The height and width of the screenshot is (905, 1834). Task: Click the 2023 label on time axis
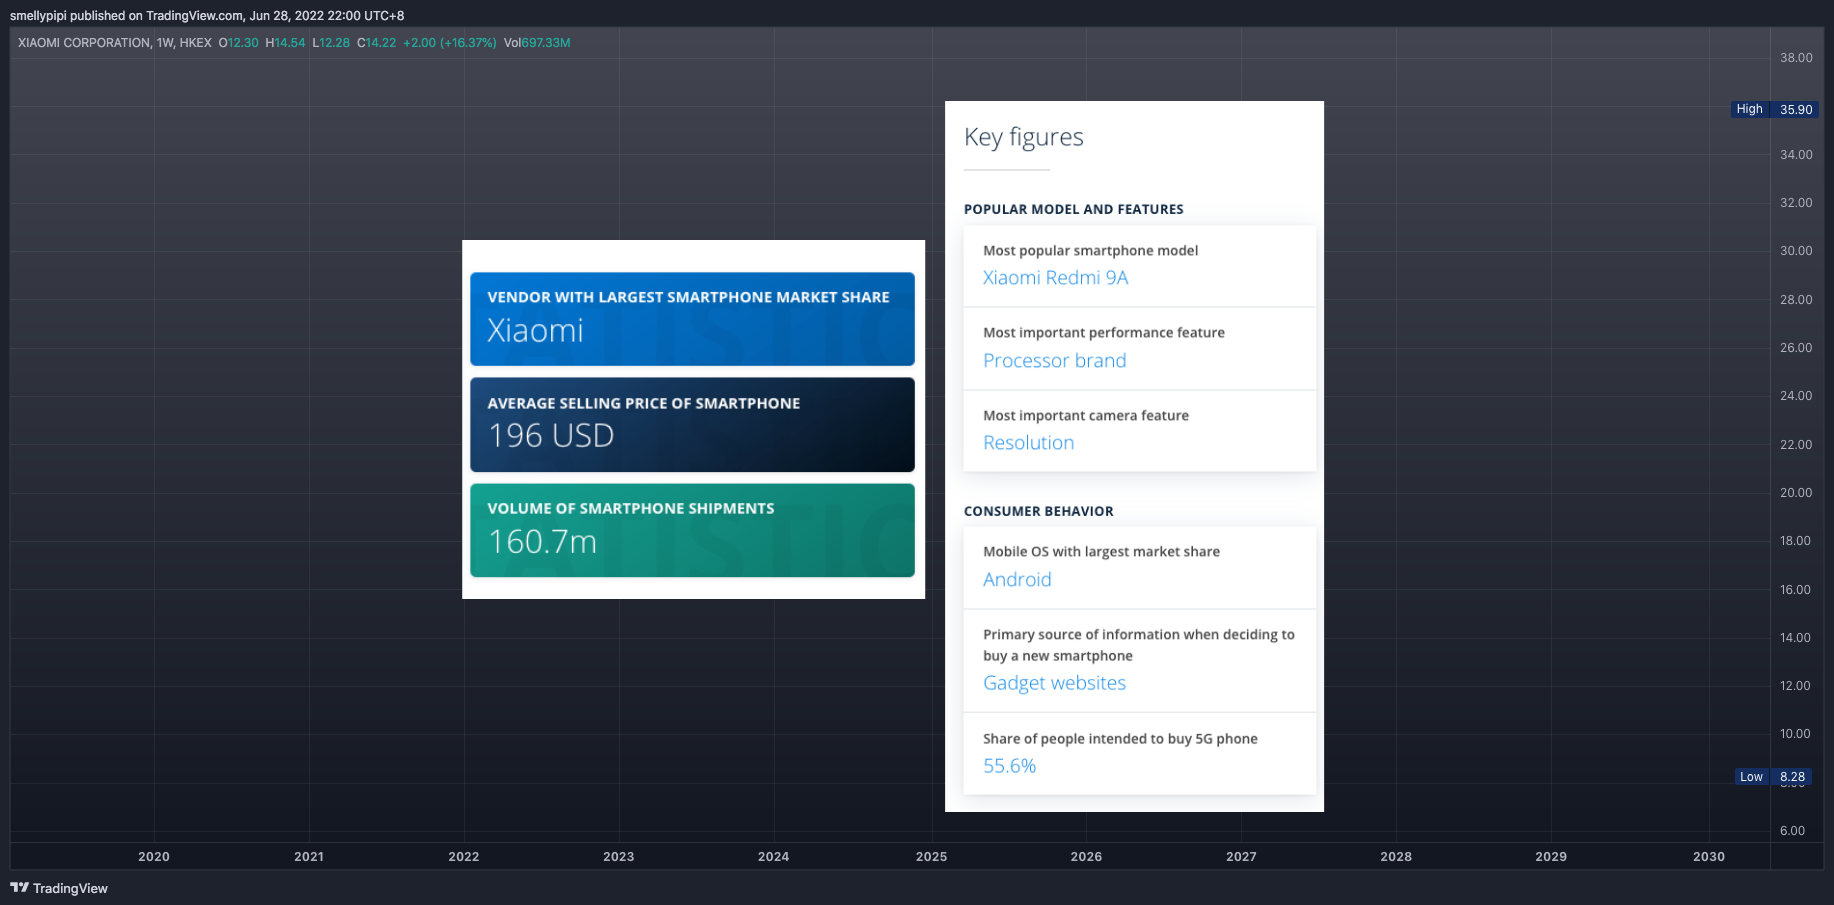pos(619,857)
